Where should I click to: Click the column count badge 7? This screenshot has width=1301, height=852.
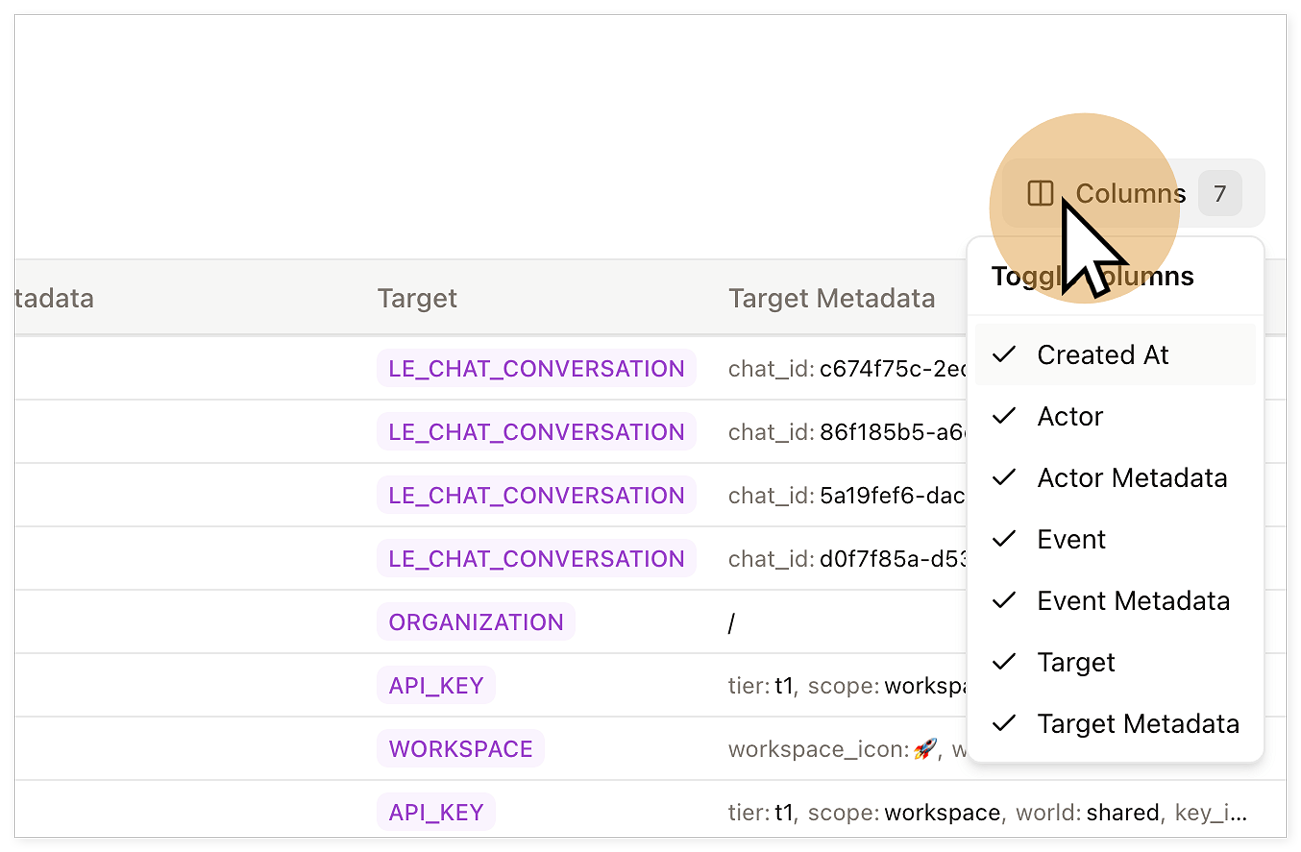(1220, 193)
